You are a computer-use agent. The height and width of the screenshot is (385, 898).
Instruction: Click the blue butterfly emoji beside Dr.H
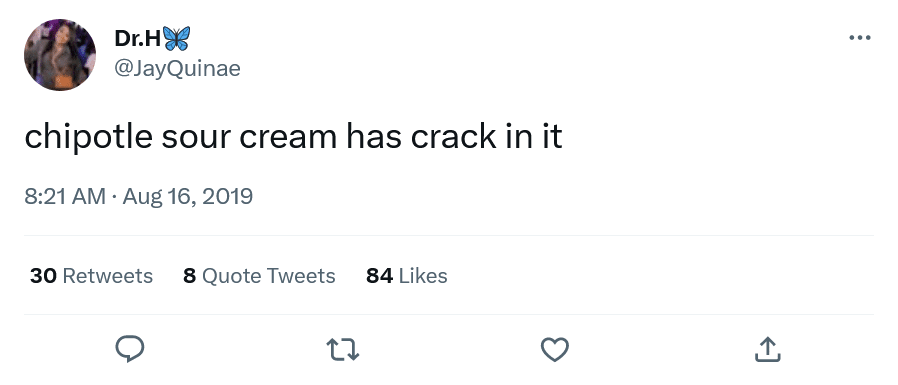point(176,38)
